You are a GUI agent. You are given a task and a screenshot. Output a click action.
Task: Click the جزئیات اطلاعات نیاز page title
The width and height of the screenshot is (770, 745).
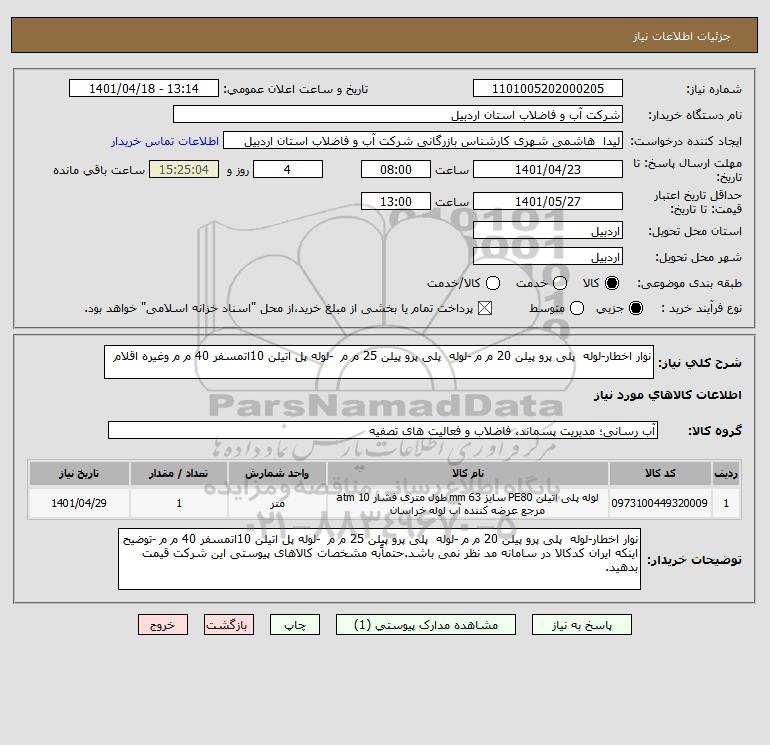point(682,36)
